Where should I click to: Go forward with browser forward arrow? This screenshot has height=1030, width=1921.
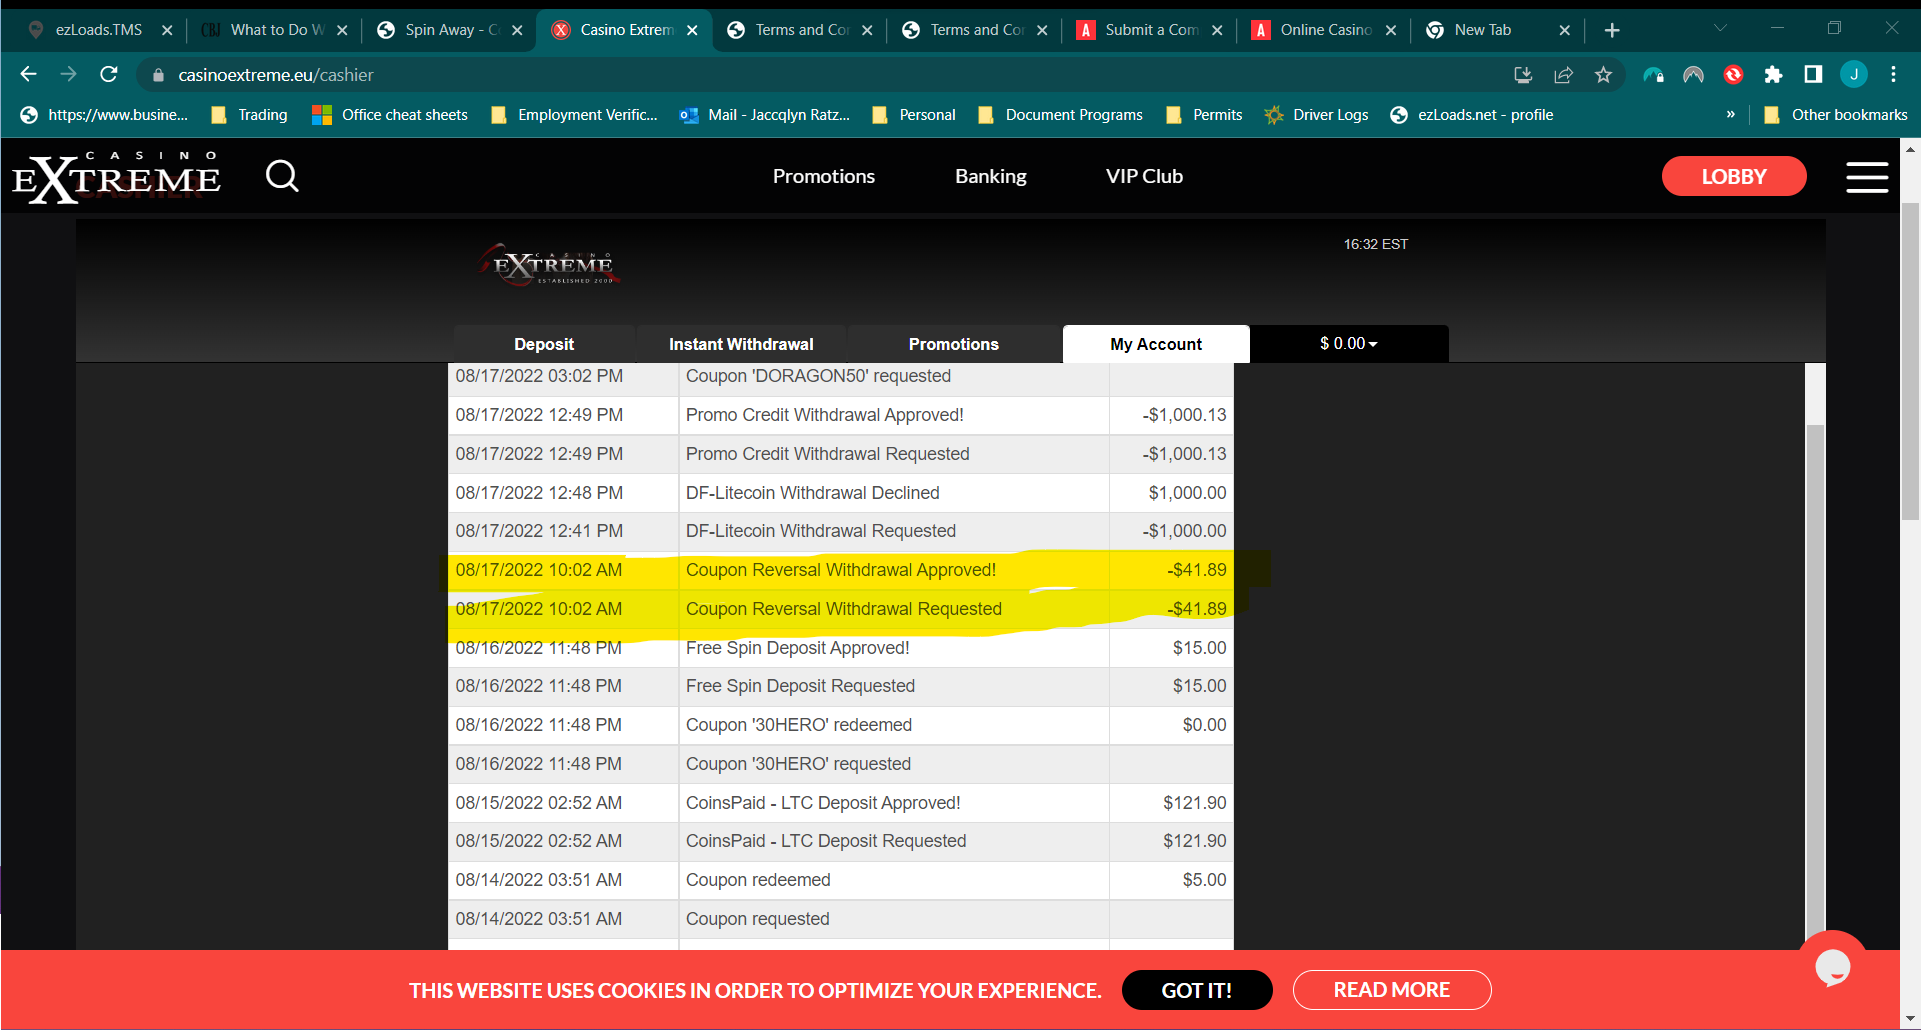coord(68,74)
